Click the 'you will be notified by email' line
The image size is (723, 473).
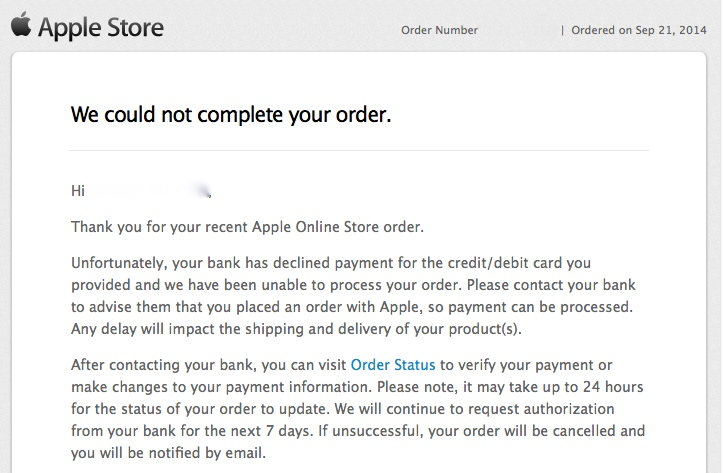pyautogui.click(x=168, y=453)
